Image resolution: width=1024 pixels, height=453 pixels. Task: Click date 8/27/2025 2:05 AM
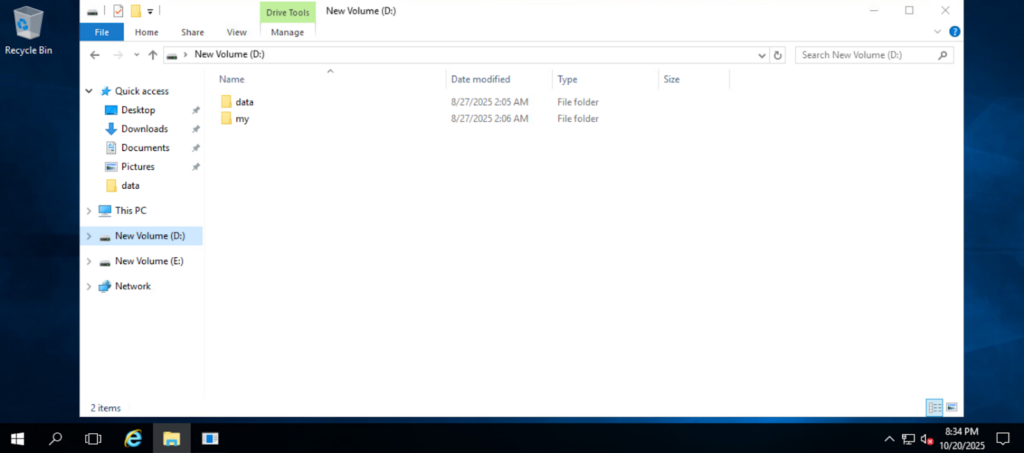coord(489,102)
